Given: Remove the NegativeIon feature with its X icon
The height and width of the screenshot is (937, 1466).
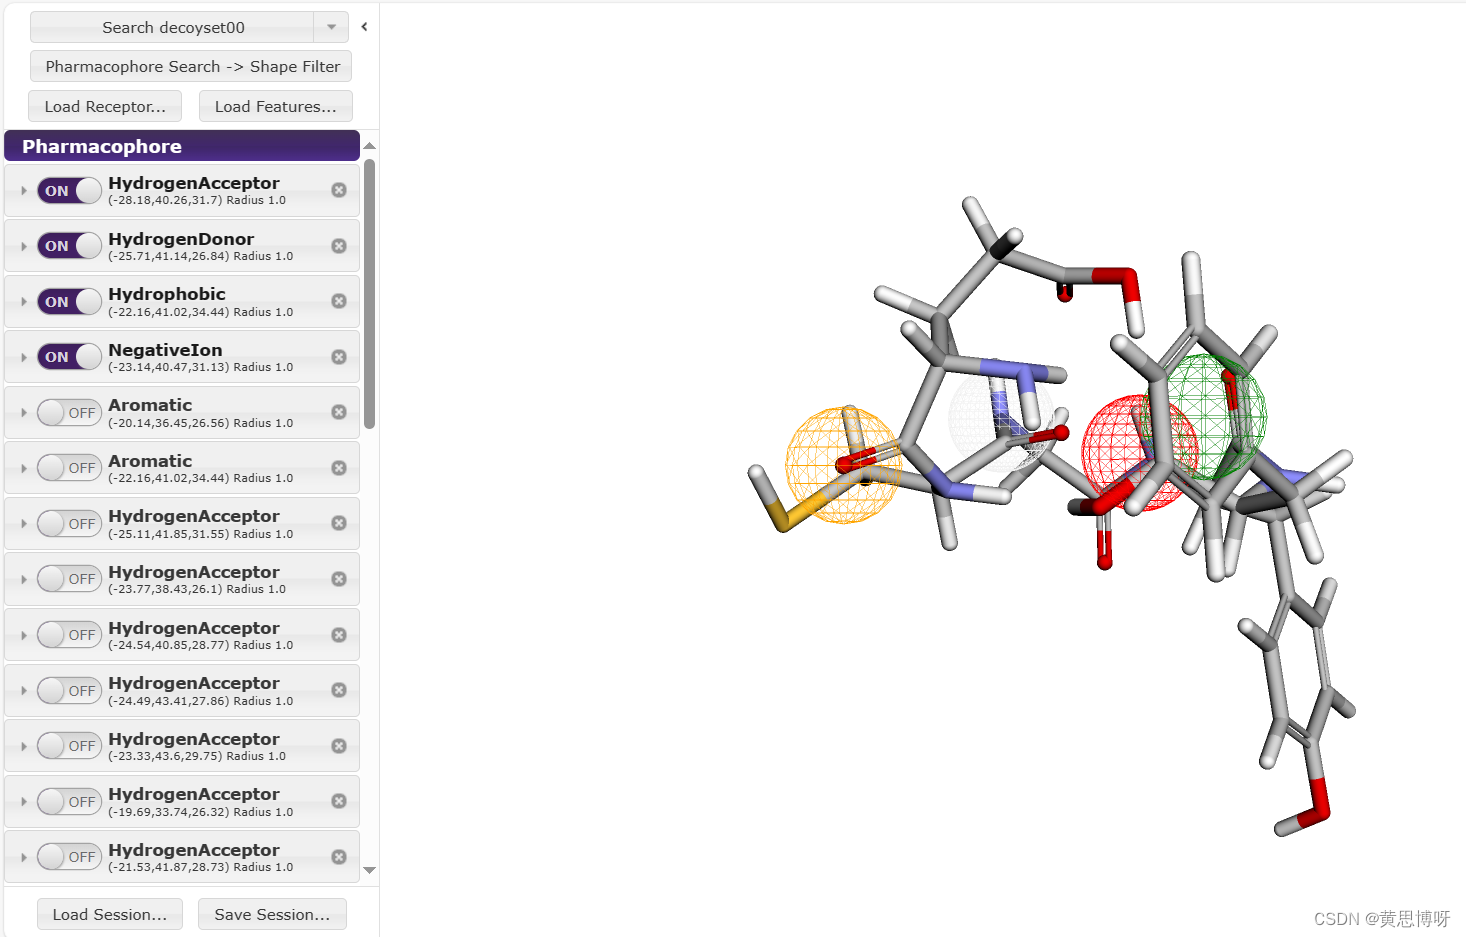Looking at the screenshot, I should [x=339, y=357].
